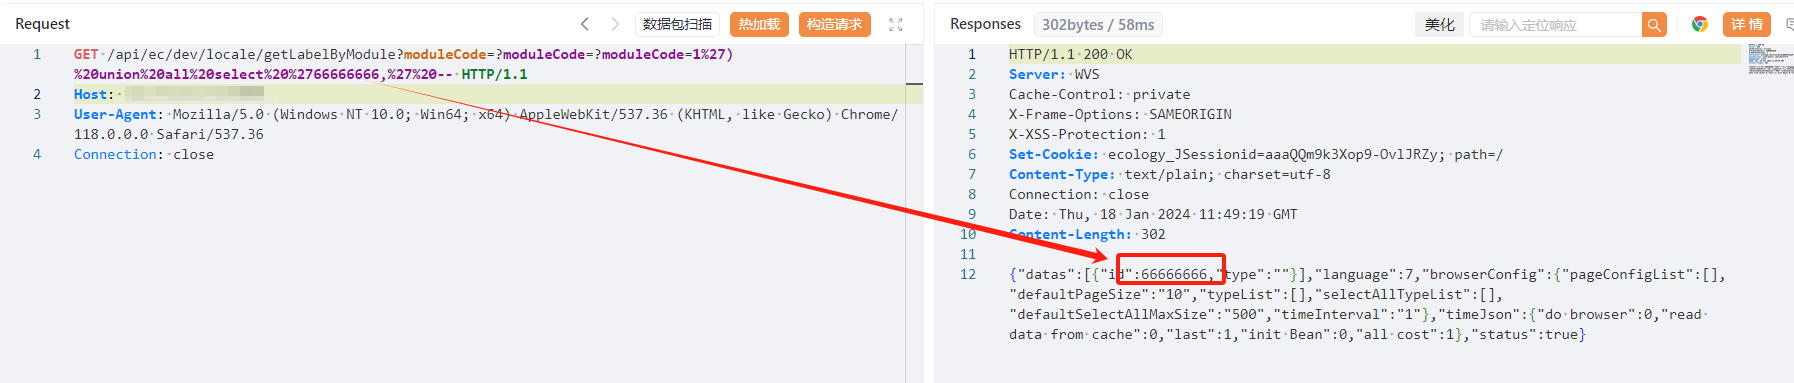
Task: Click the 美化 beautify button
Action: 1440,25
